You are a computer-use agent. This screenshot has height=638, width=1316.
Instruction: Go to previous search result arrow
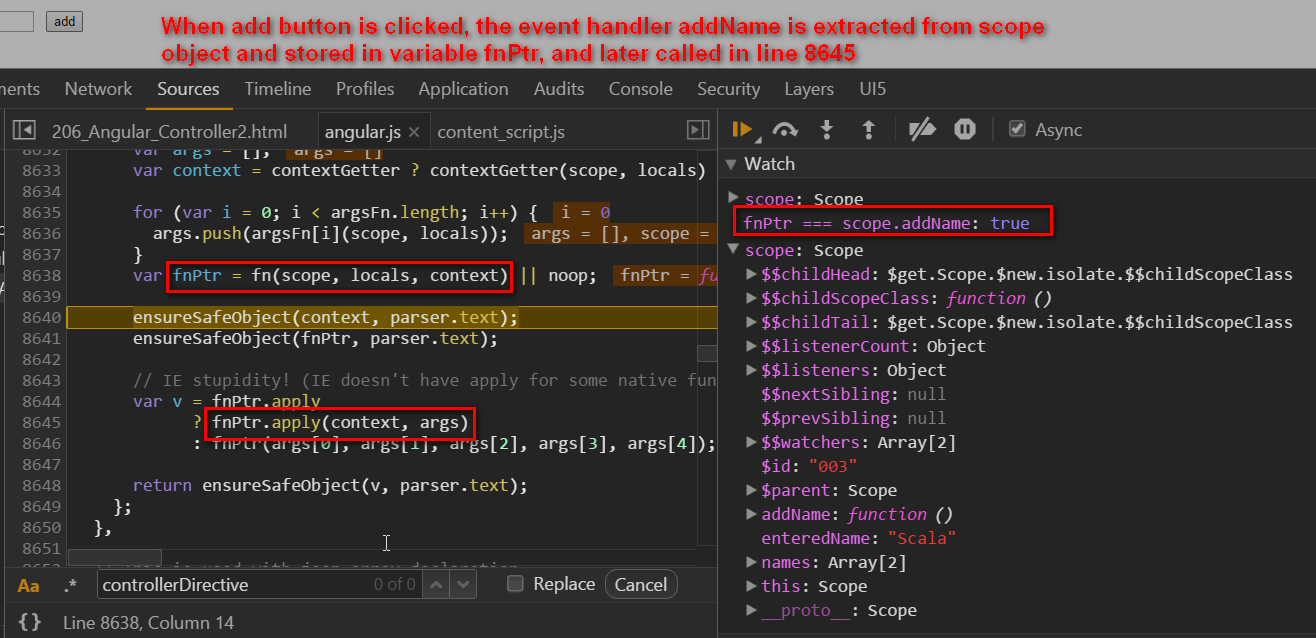point(436,584)
